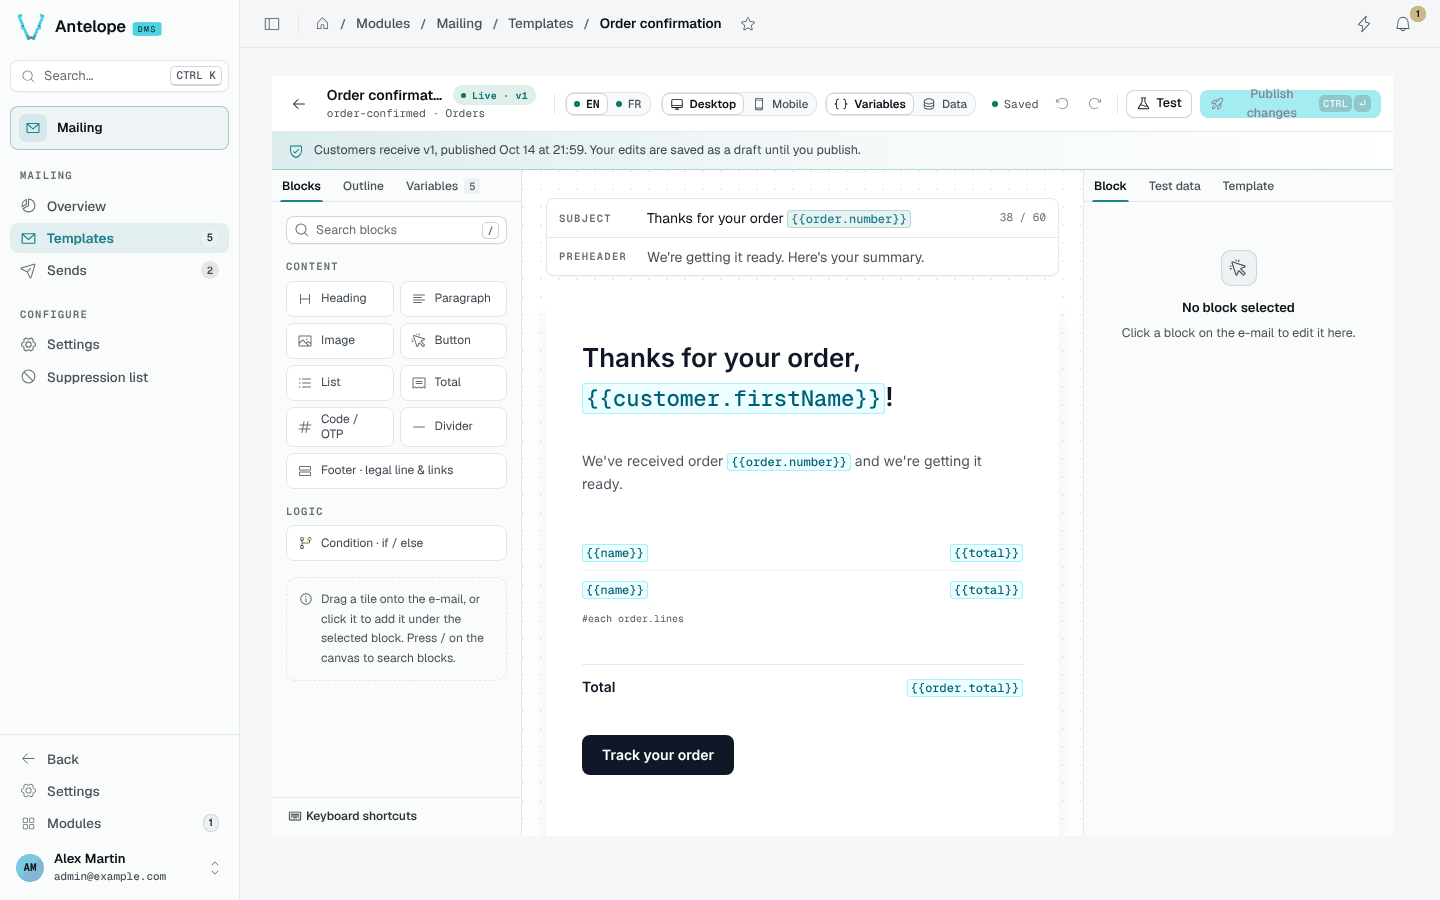Click Back in the bottom sidebar

click(119, 759)
